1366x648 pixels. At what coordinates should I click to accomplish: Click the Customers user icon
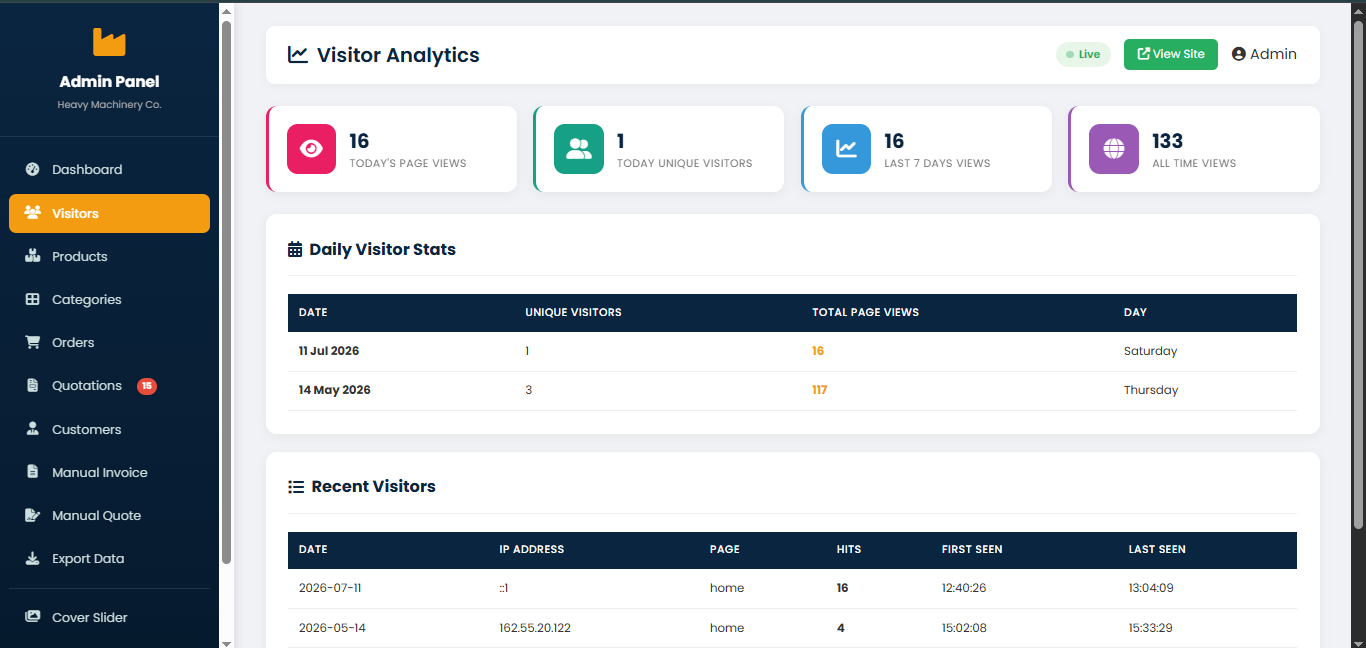point(32,429)
